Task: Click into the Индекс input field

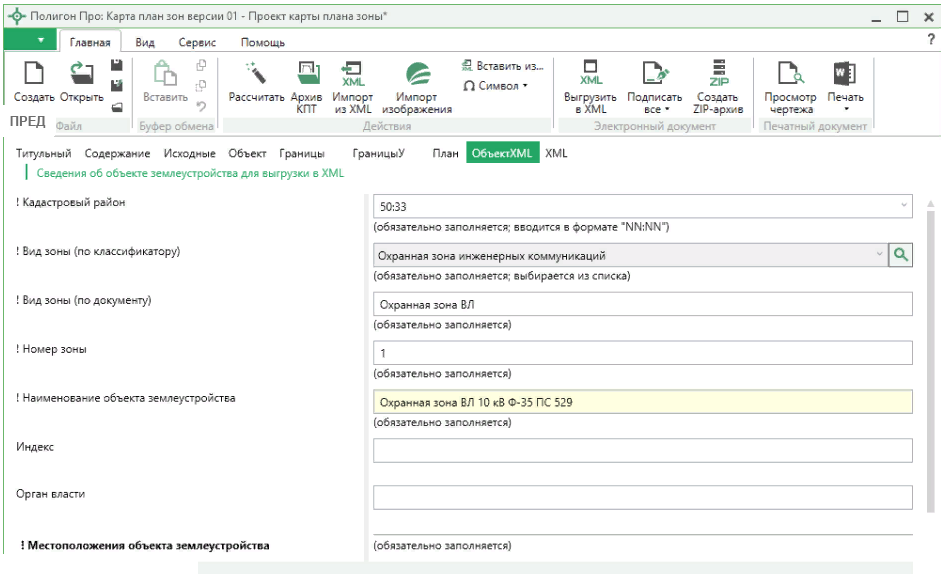Action: 642,450
